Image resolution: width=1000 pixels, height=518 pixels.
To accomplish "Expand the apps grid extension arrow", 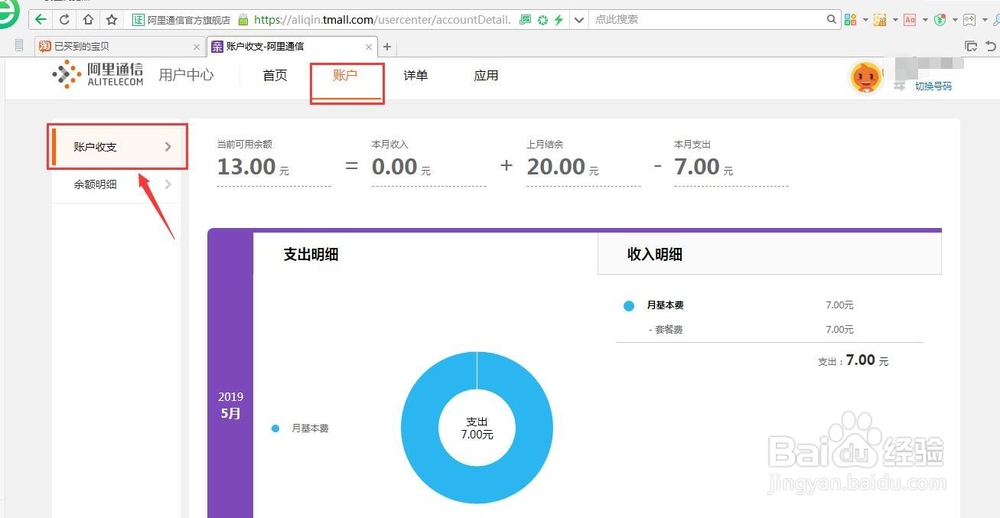I will coord(865,20).
